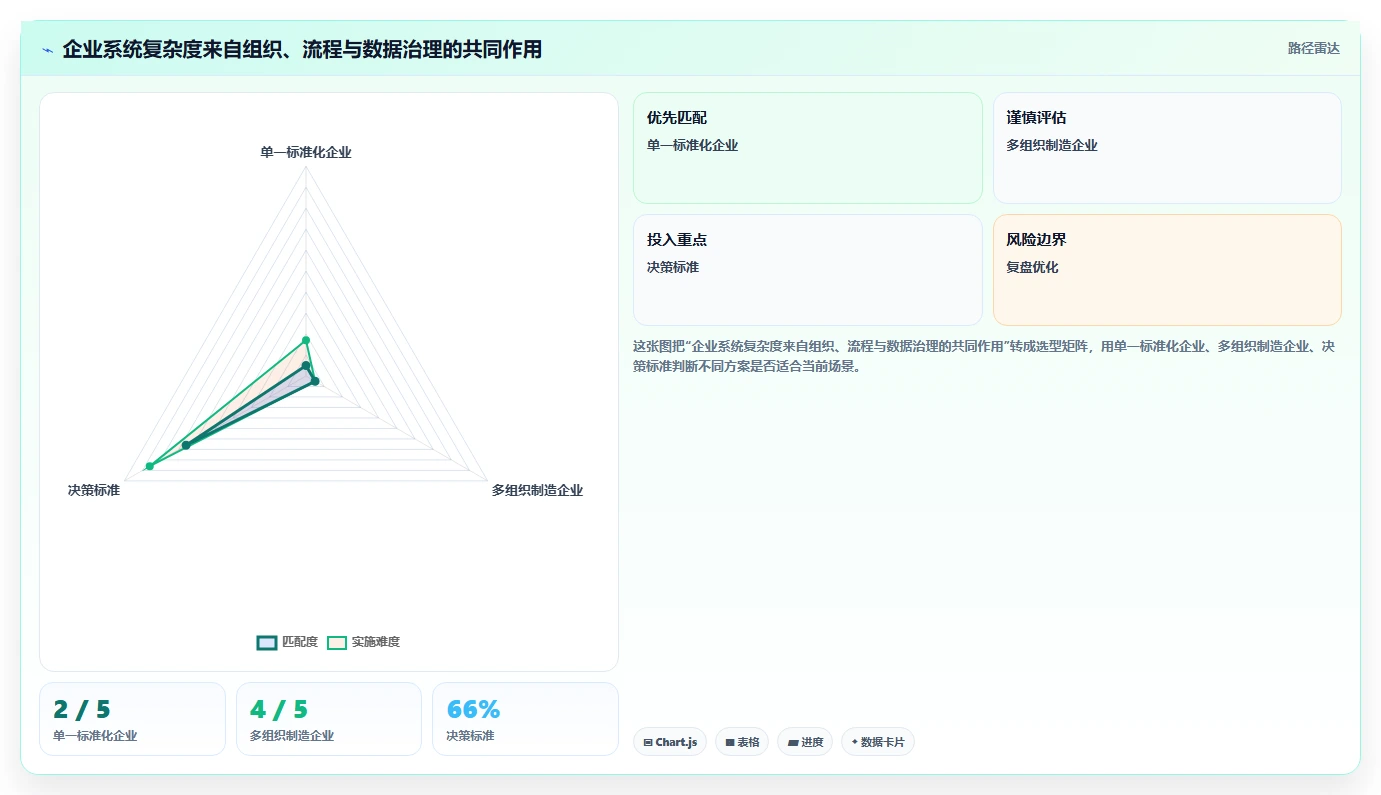The width and height of the screenshot is (1381, 795).
Task: Toggle the 实施难度 legend item
Action: click(363, 642)
